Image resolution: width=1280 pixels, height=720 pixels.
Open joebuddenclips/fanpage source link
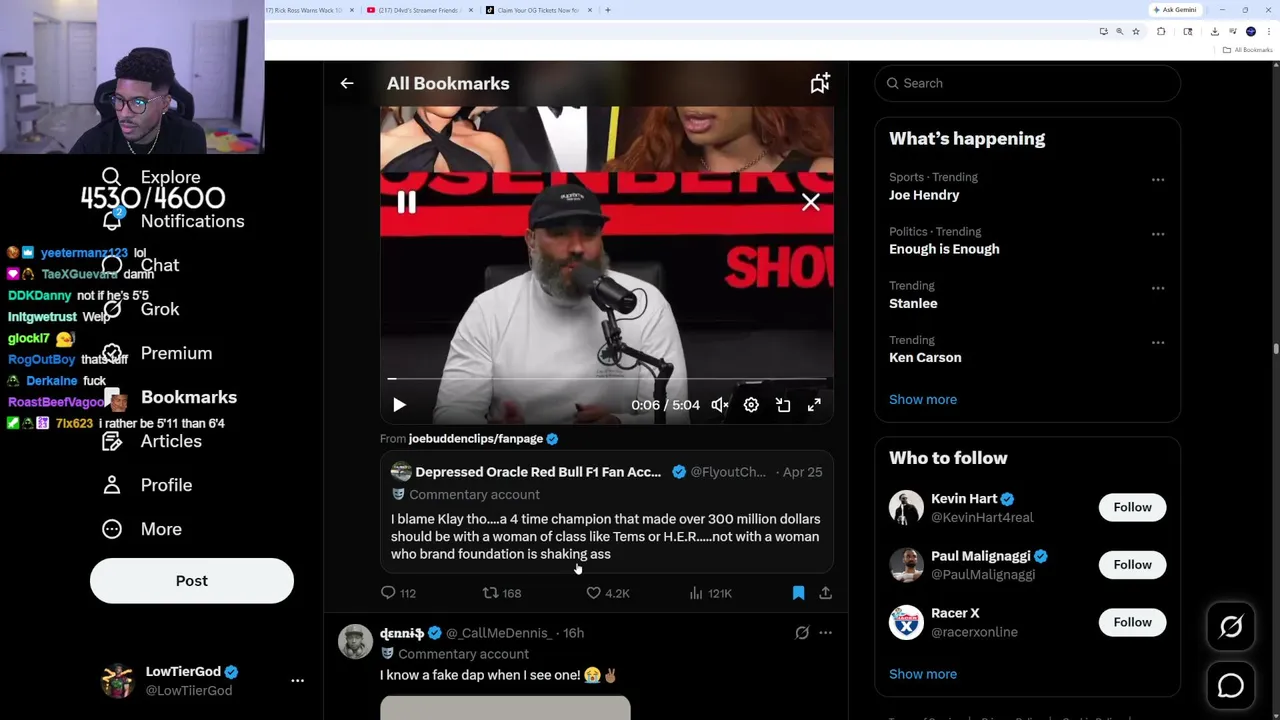point(476,438)
